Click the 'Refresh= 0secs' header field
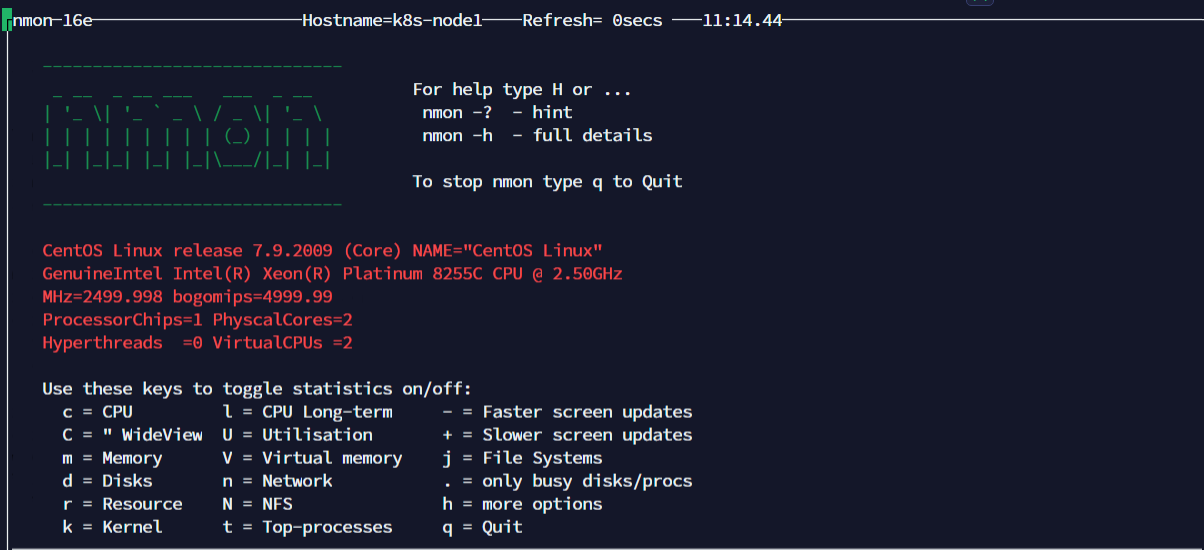Viewport: 1204px width, 550px height. point(592,21)
